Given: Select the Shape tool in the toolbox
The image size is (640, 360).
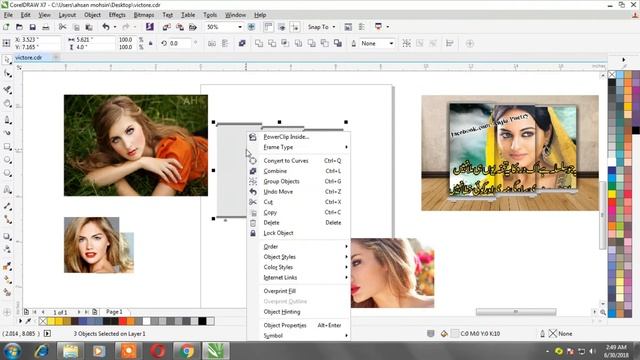Looking at the screenshot, I should tap(7, 74).
